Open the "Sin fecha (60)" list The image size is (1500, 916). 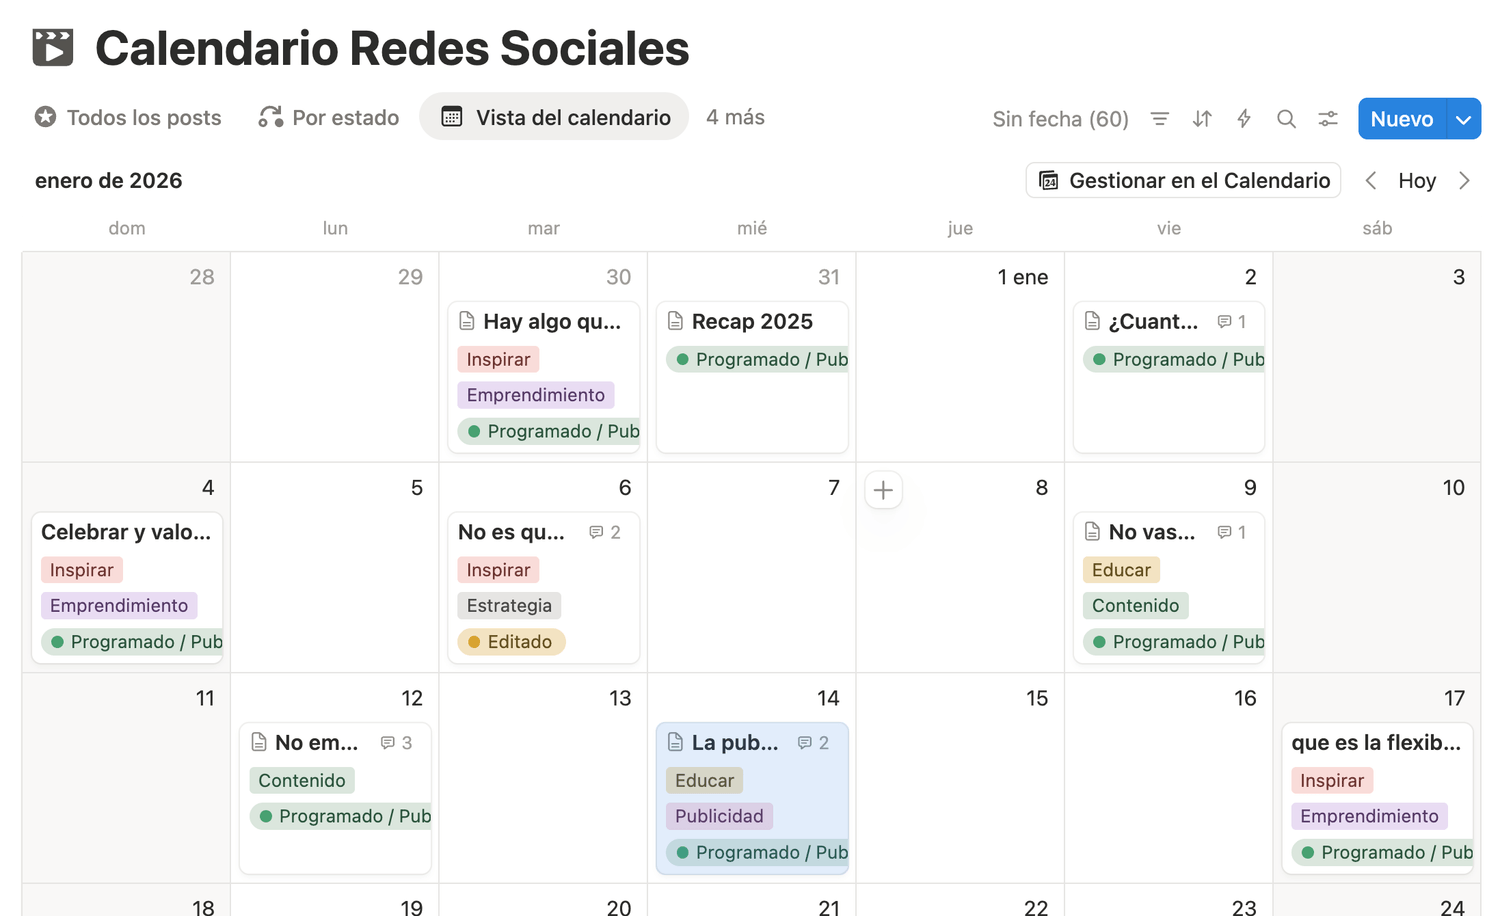pos(1060,119)
